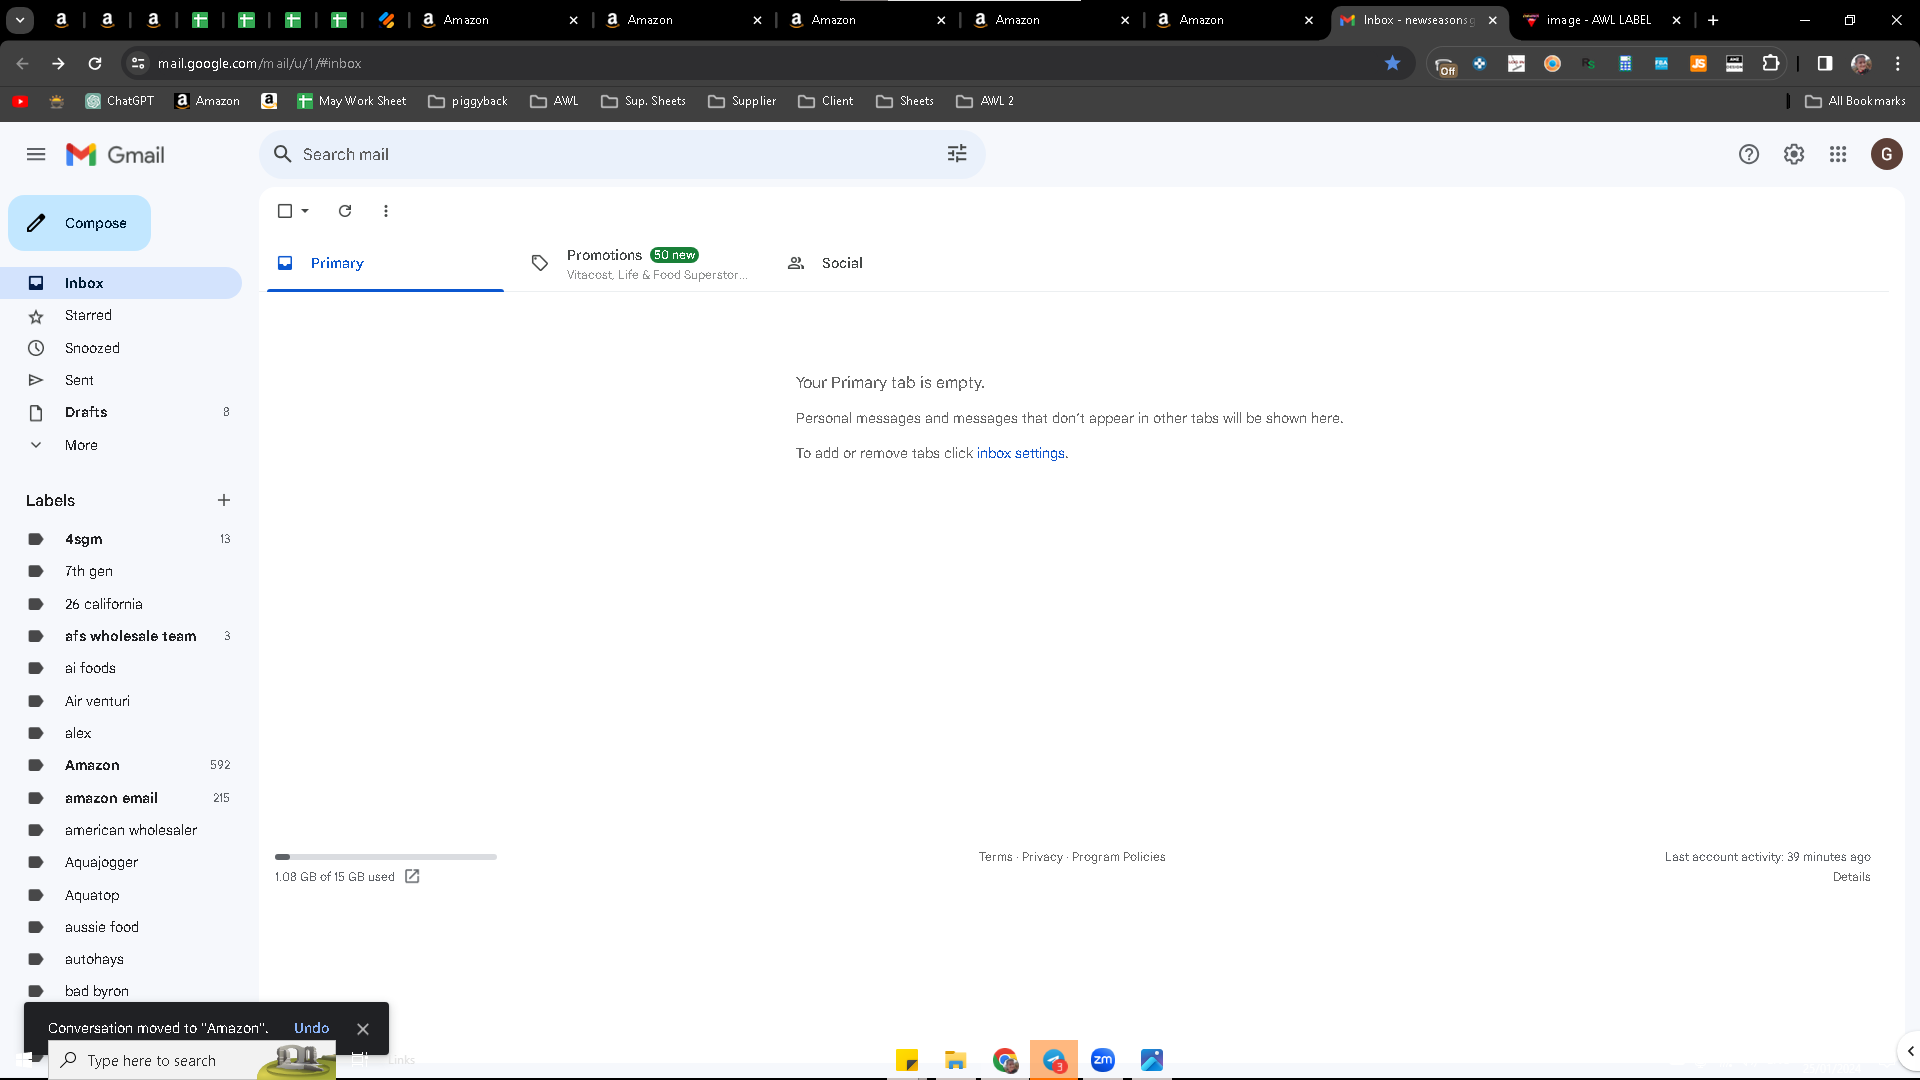Open the select dropdown arrow beside checkbox
This screenshot has height=1080, width=1920.
pyautogui.click(x=305, y=211)
